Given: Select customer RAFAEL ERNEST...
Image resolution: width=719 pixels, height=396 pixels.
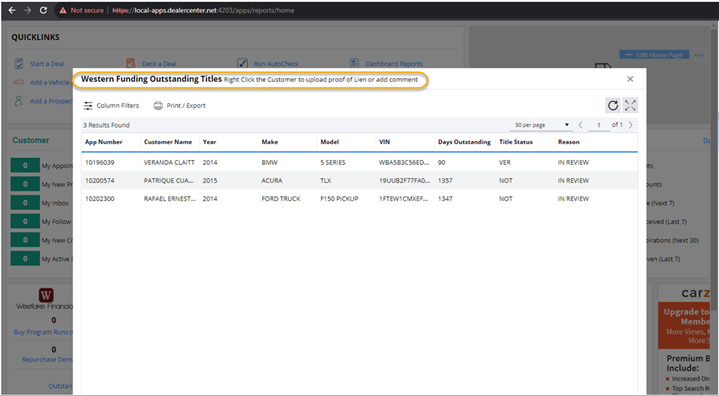Looking at the screenshot, I should point(170,198).
